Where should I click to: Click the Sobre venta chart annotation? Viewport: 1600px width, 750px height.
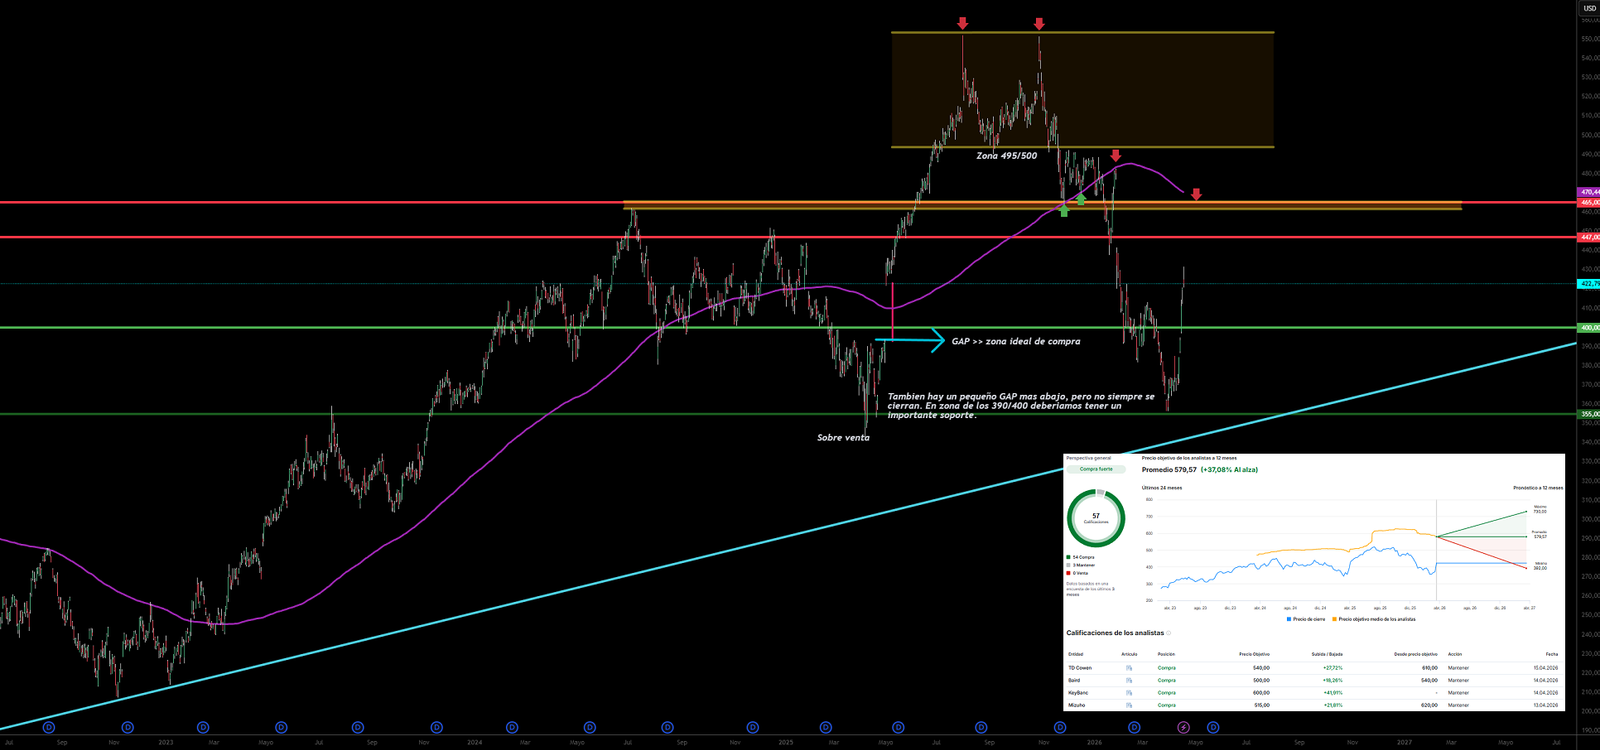[843, 438]
